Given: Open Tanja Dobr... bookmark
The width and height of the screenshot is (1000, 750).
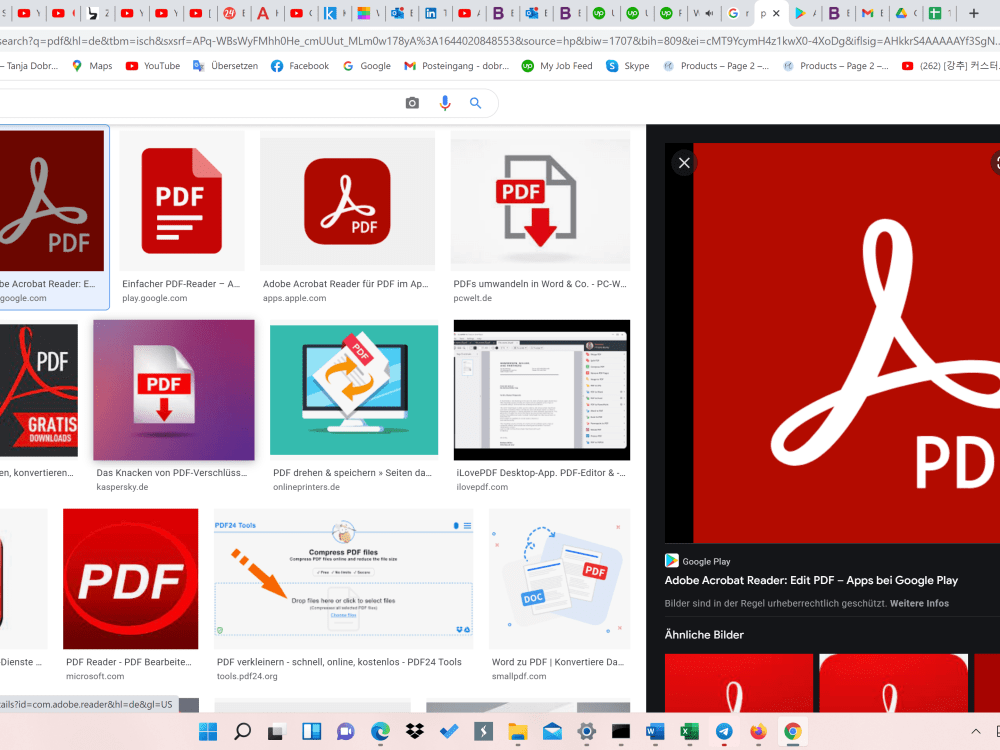Looking at the screenshot, I should [x=31, y=66].
